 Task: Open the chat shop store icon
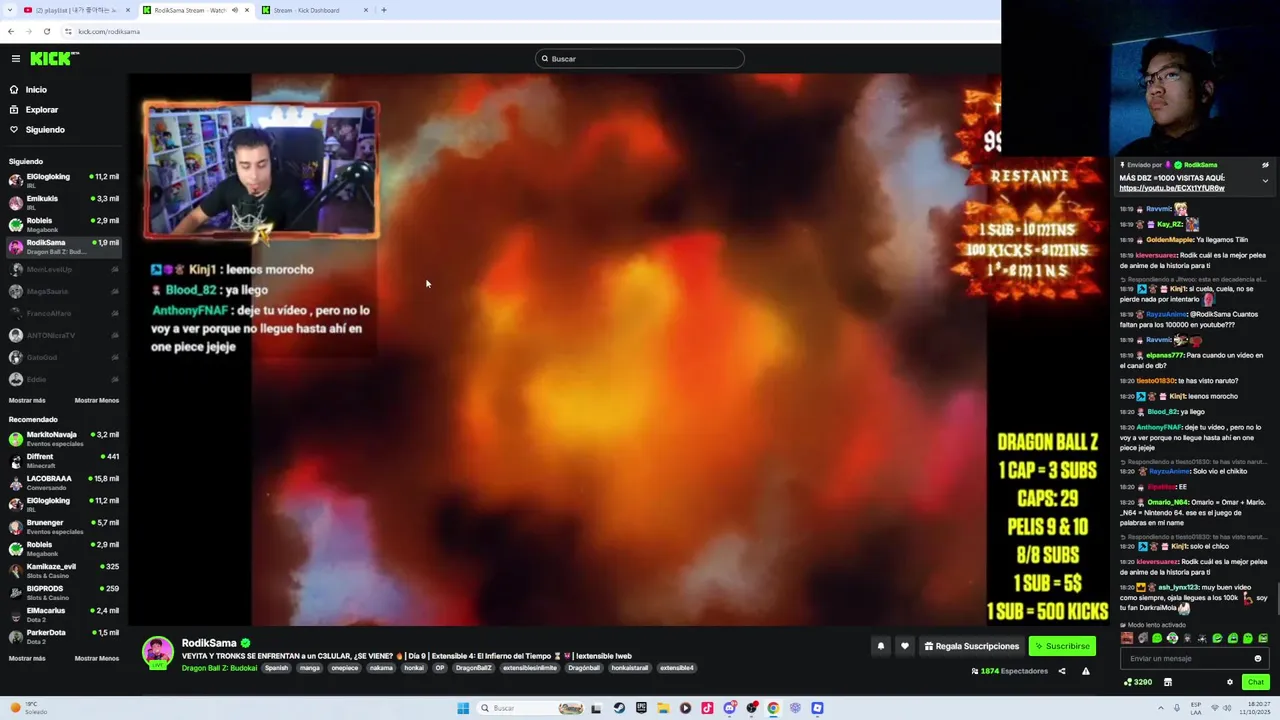[x=1168, y=682]
